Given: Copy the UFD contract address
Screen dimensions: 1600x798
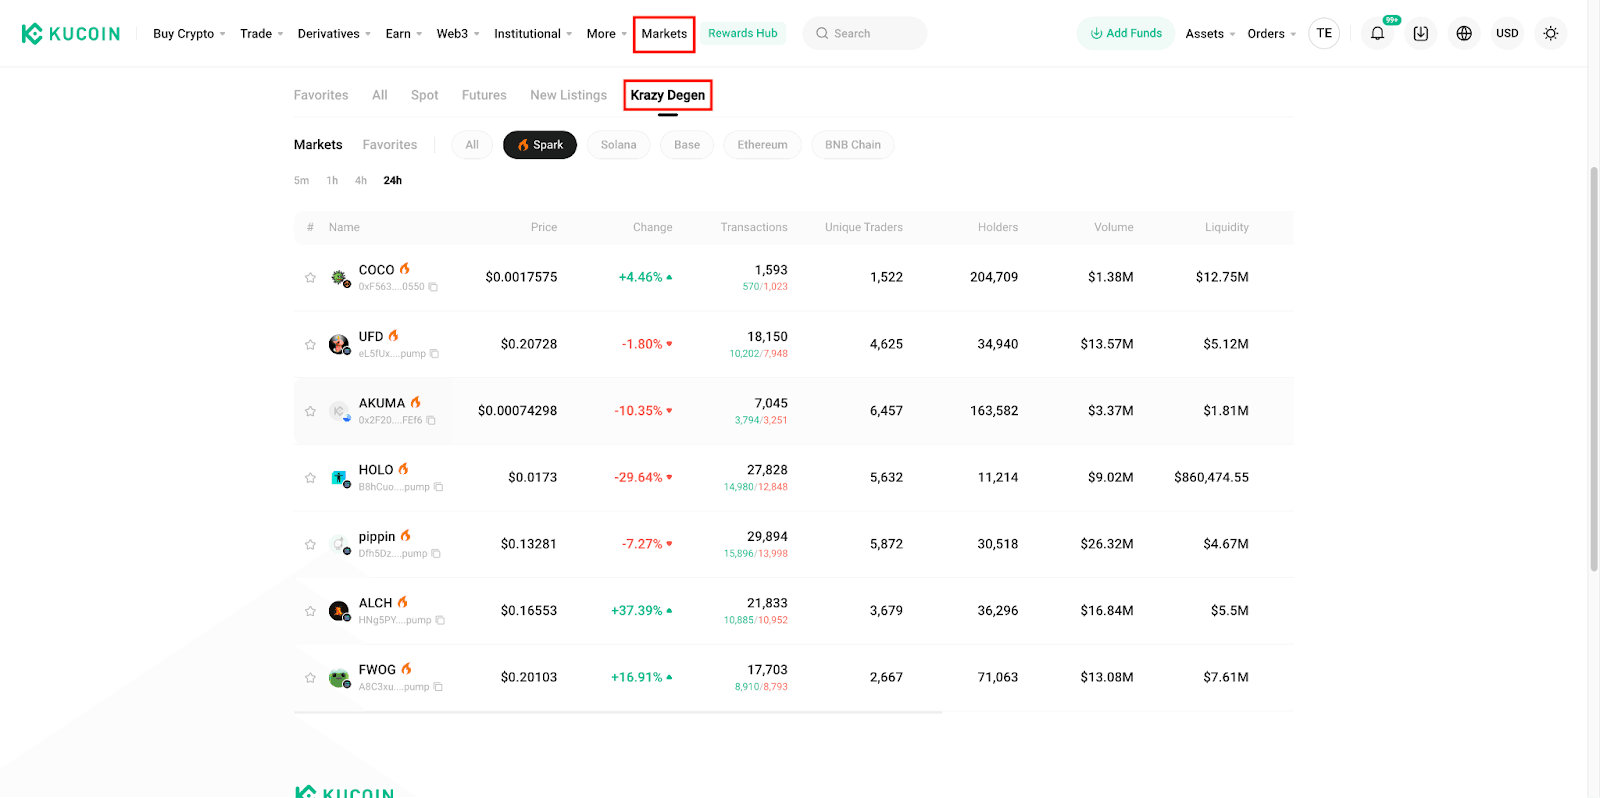Looking at the screenshot, I should 434,354.
